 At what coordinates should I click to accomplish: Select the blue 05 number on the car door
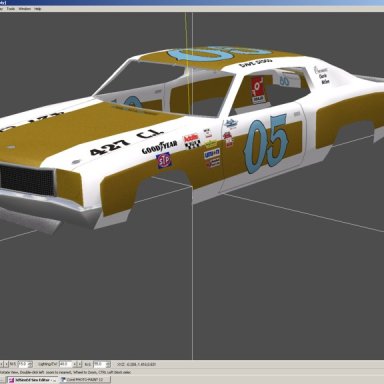[266, 143]
